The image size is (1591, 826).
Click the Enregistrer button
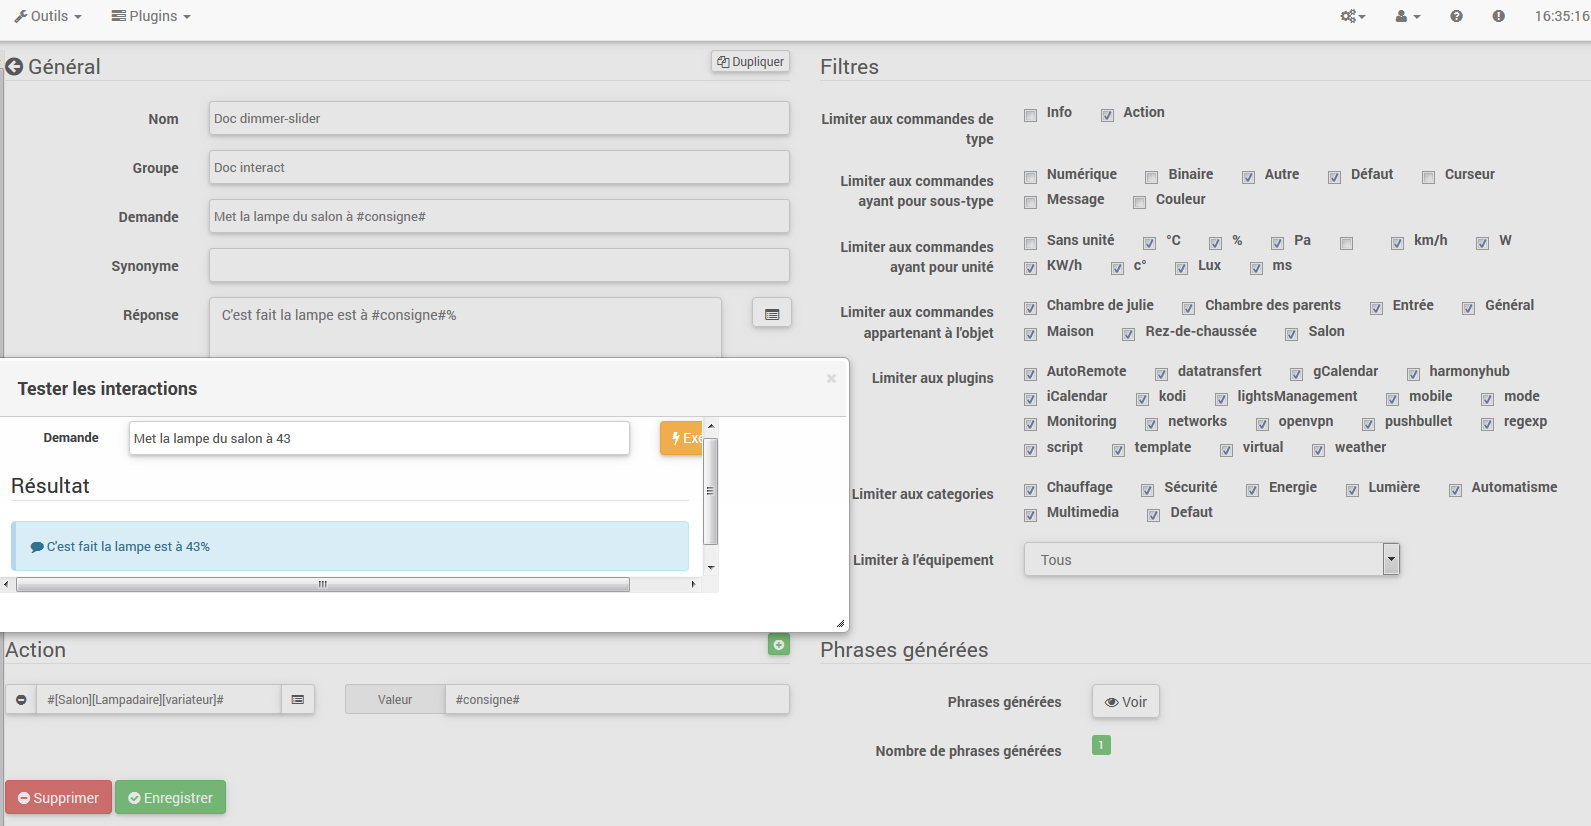(170, 798)
